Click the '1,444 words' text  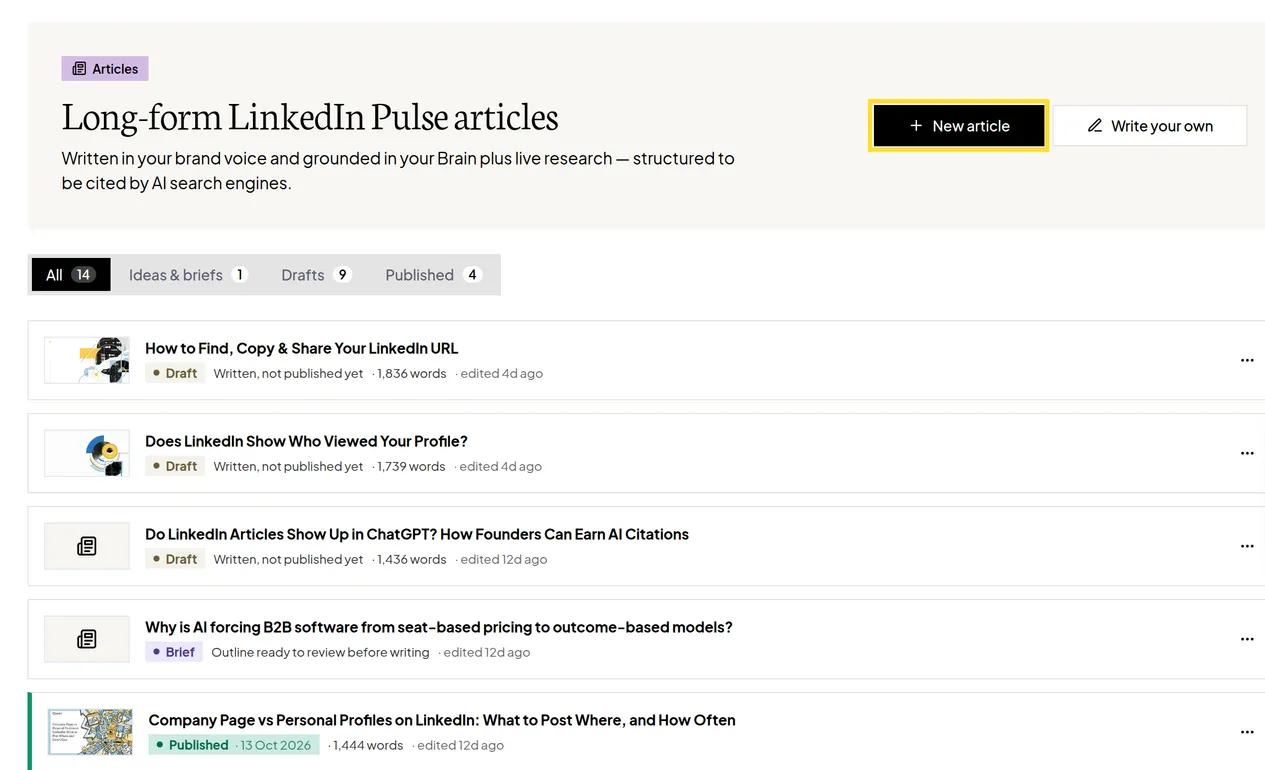pos(368,745)
